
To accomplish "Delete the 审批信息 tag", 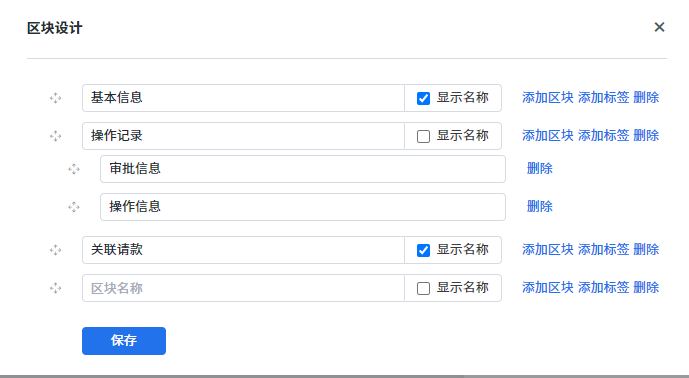I will click(x=540, y=168).
